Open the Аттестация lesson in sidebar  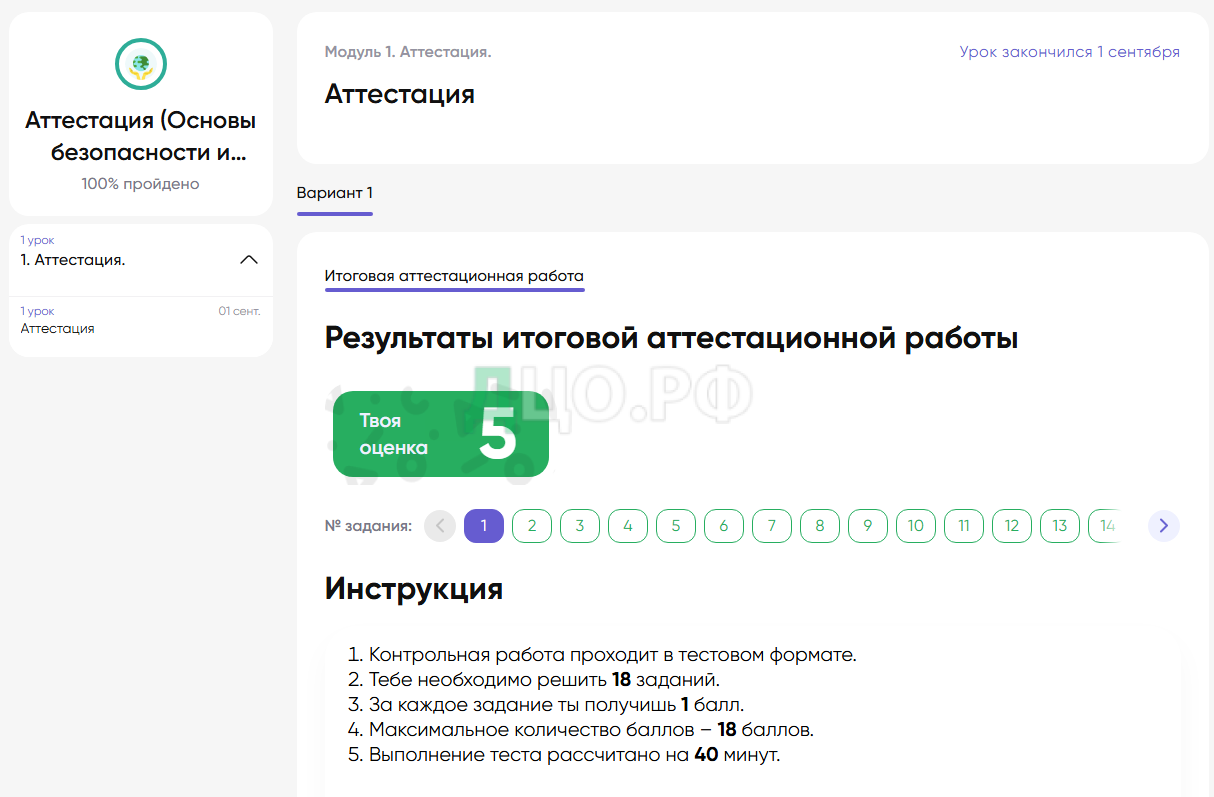point(58,328)
